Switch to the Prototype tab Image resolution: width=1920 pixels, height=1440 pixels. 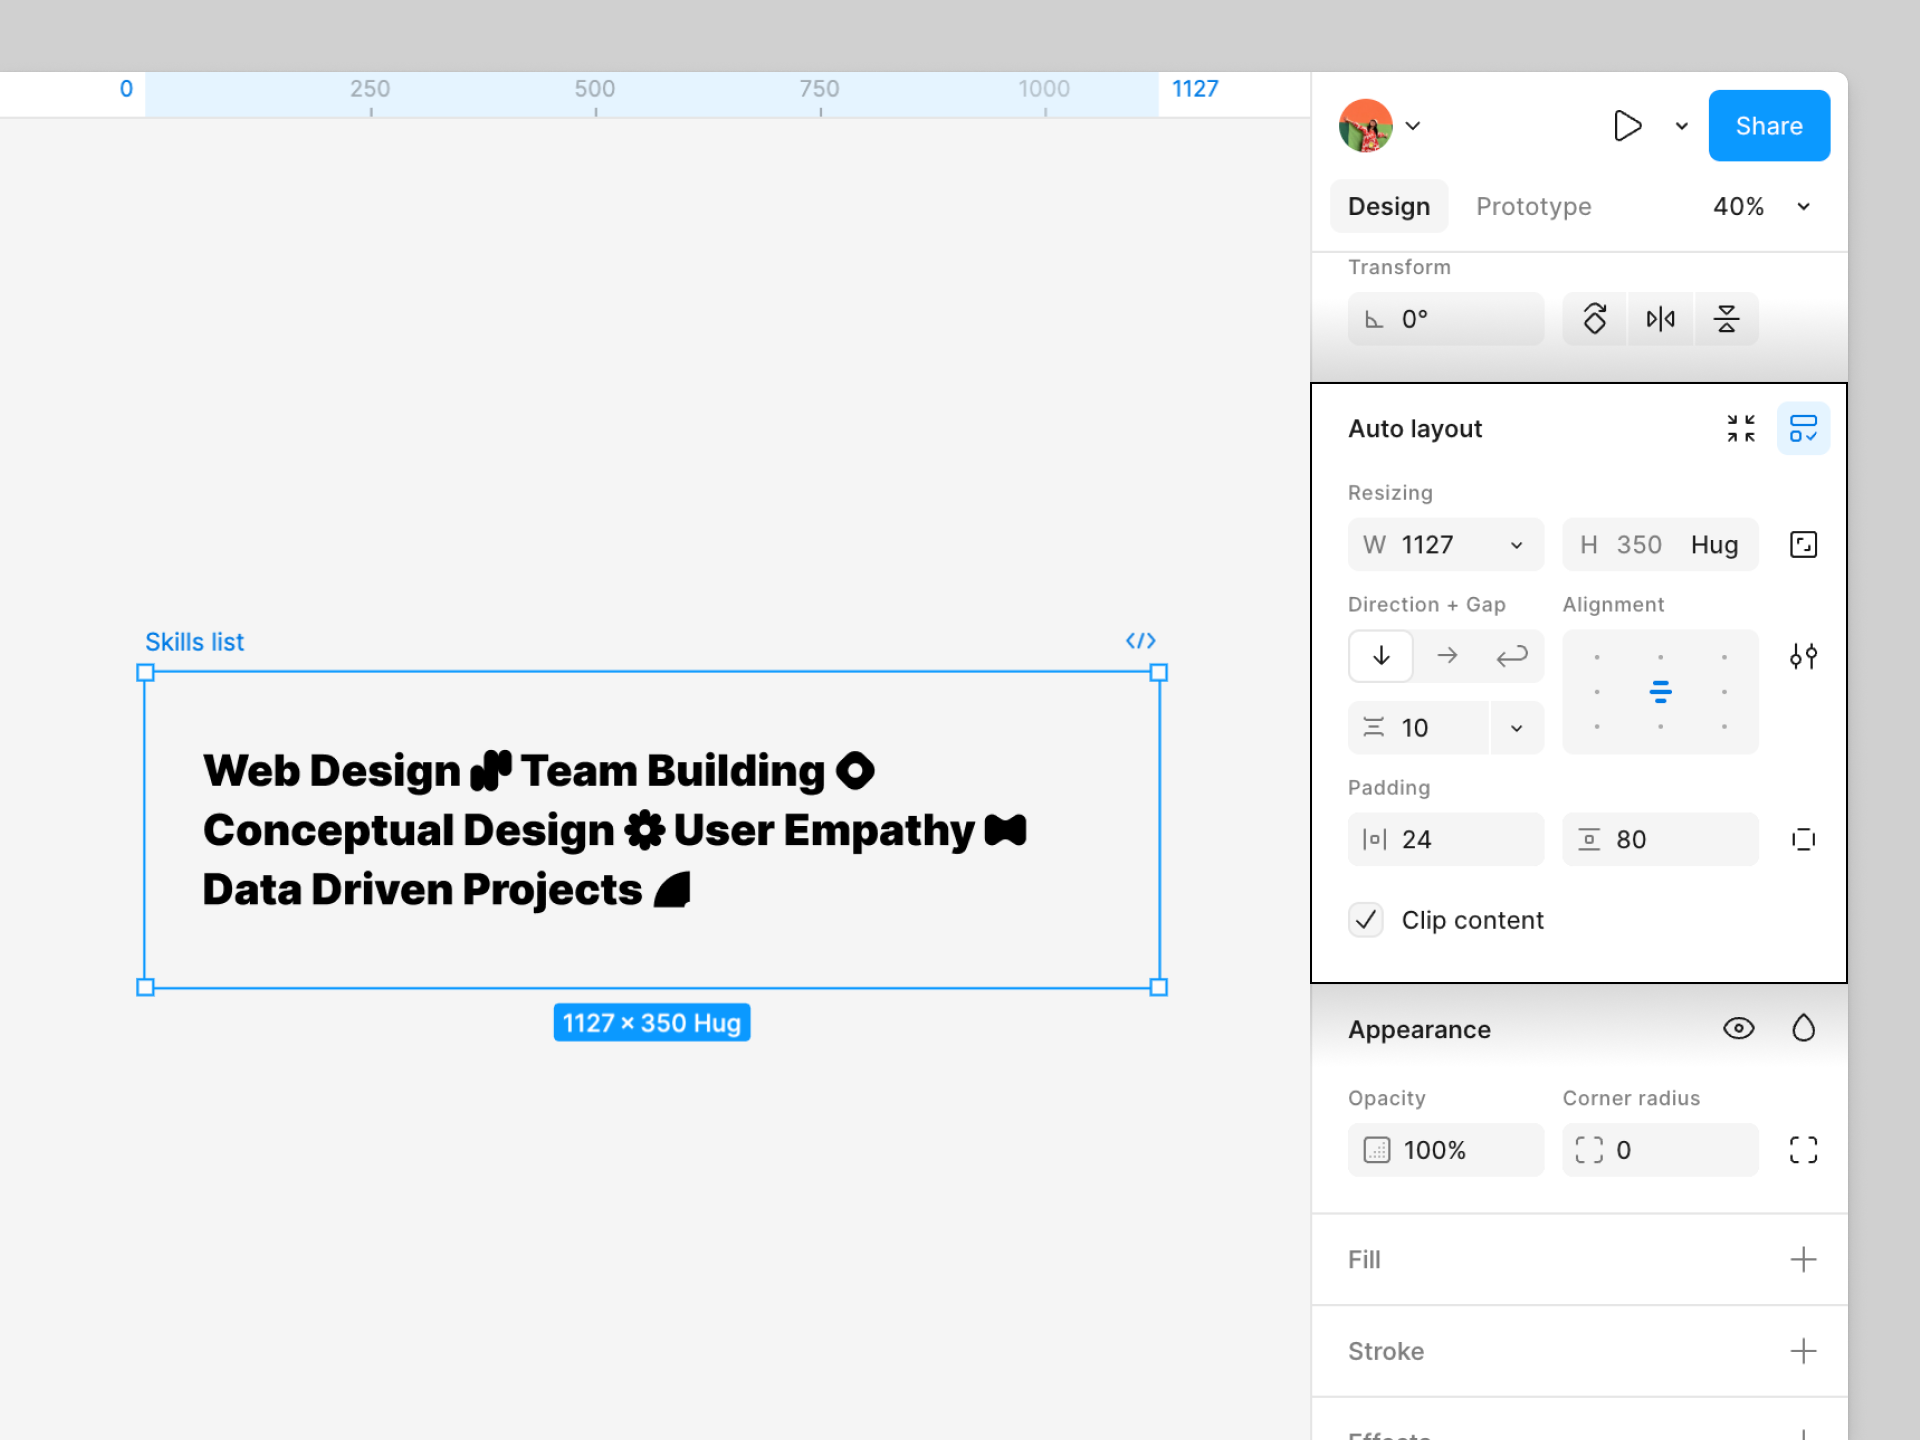[x=1533, y=206]
